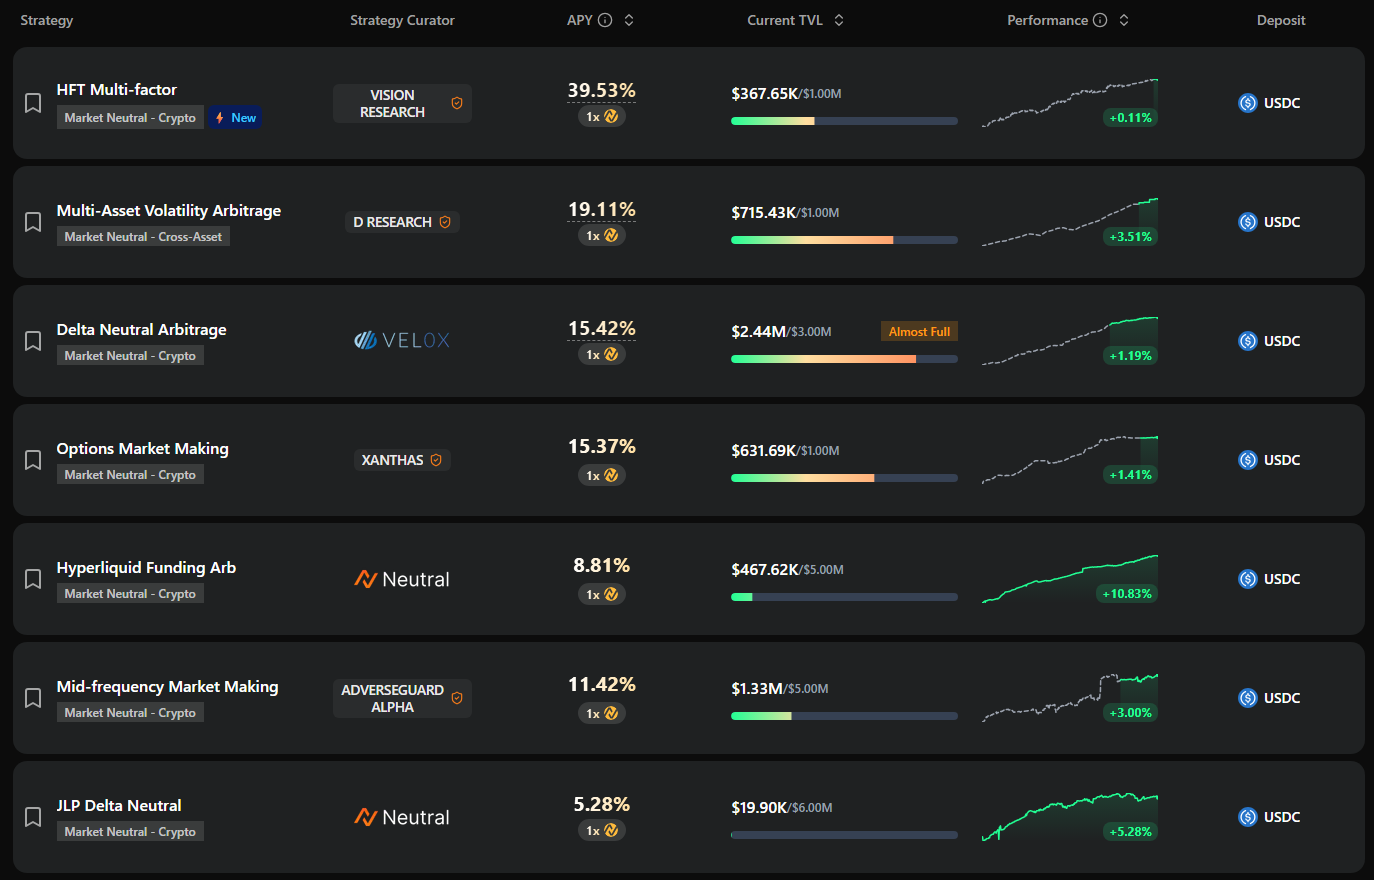The image size is (1374, 880).
Task: Select the Strategy Curator column header
Action: click(x=402, y=20)
